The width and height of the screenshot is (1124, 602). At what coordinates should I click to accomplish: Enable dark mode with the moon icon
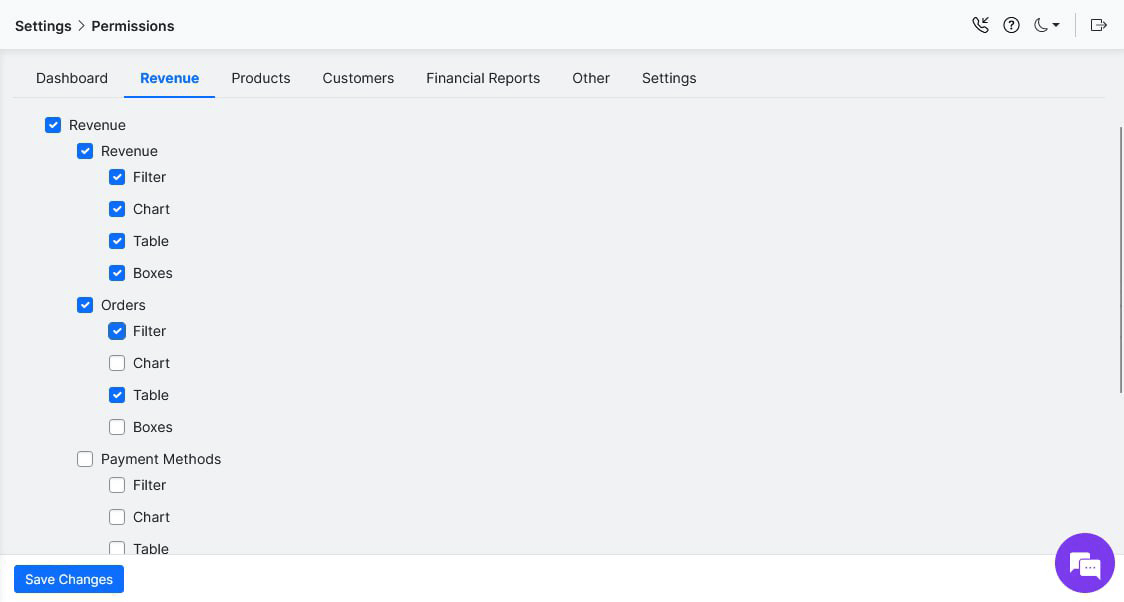click(1039, 25)
